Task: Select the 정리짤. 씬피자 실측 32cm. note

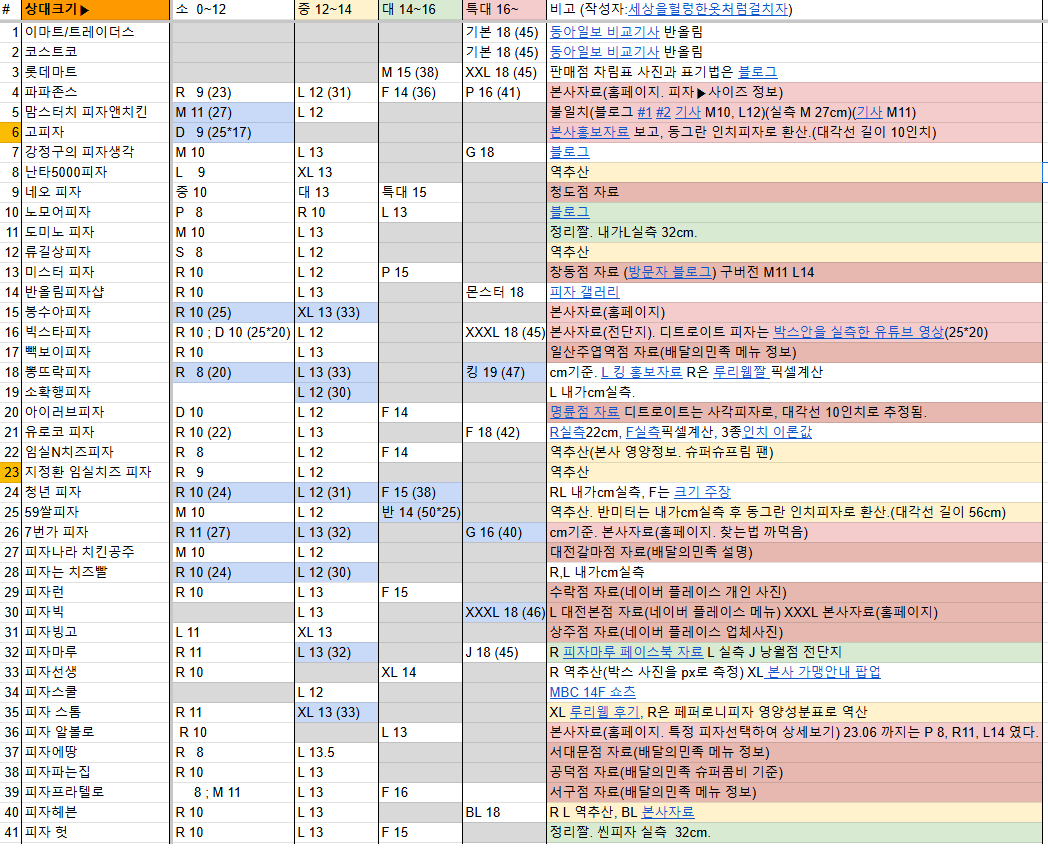Action: tap(795, 832)
